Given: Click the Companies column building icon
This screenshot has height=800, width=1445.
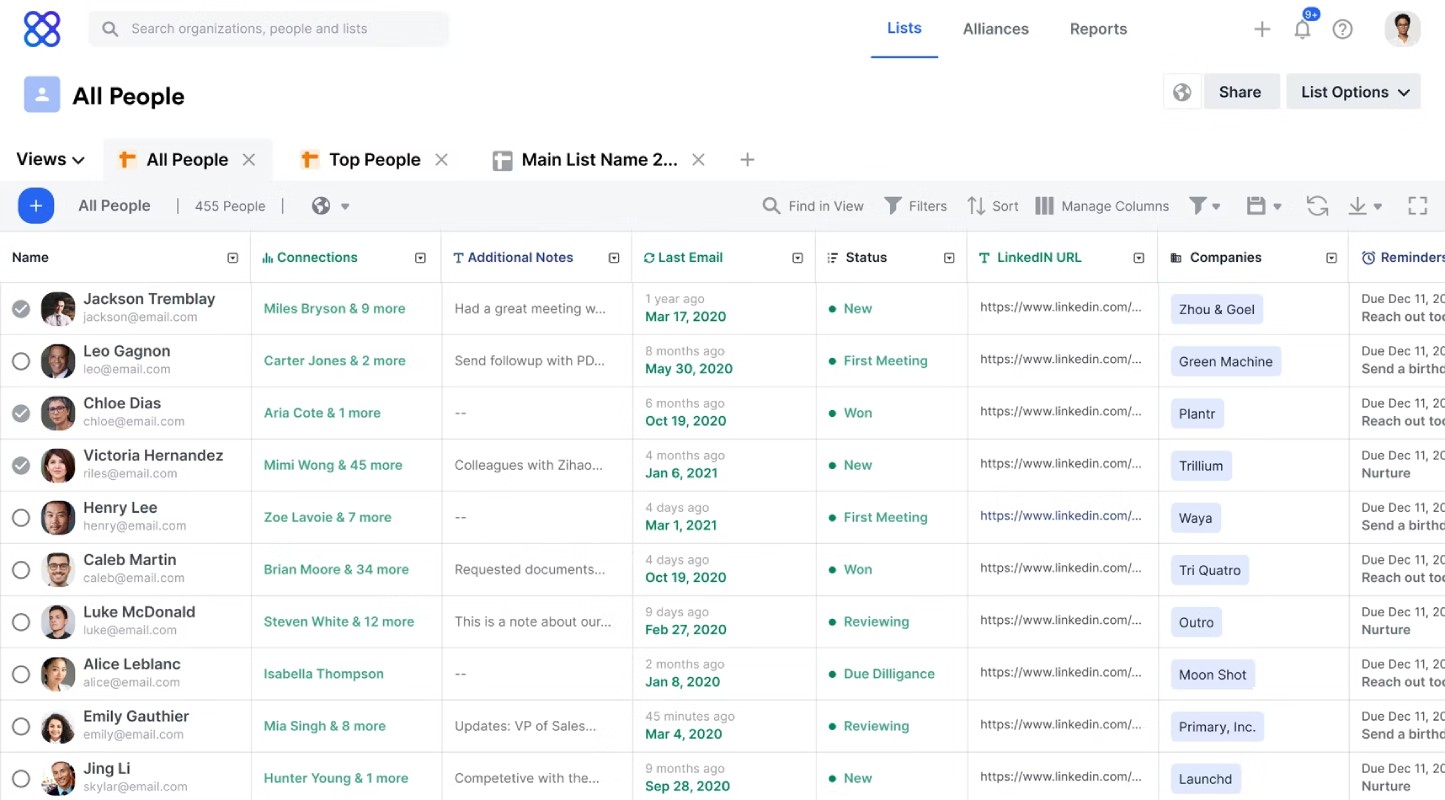Looking at the screenshot, I should tap(1176, 258).
